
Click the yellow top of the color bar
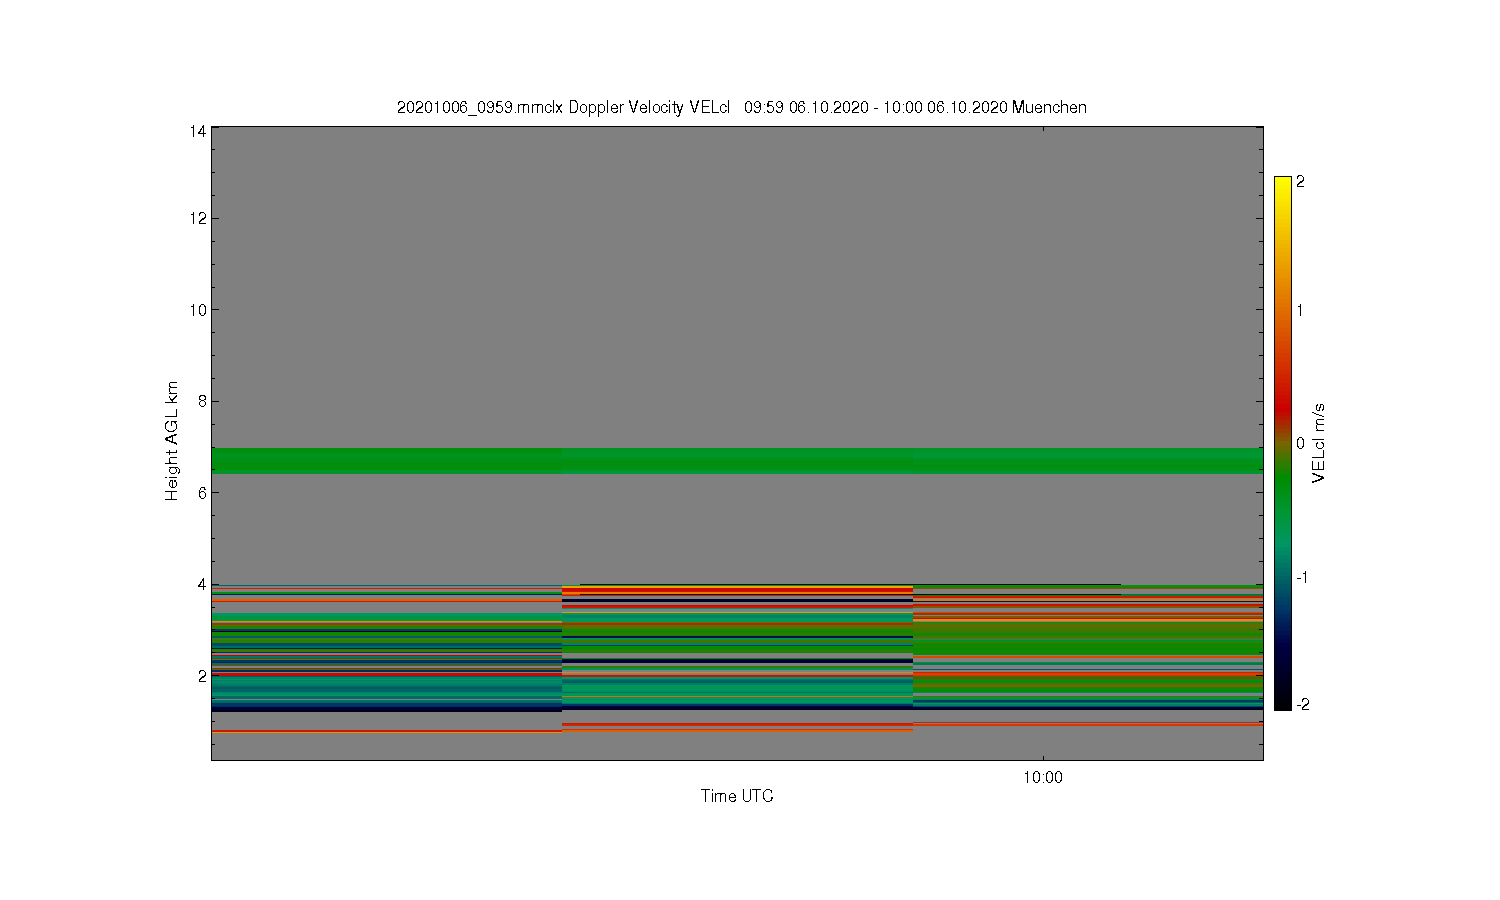pos(1282,183)
